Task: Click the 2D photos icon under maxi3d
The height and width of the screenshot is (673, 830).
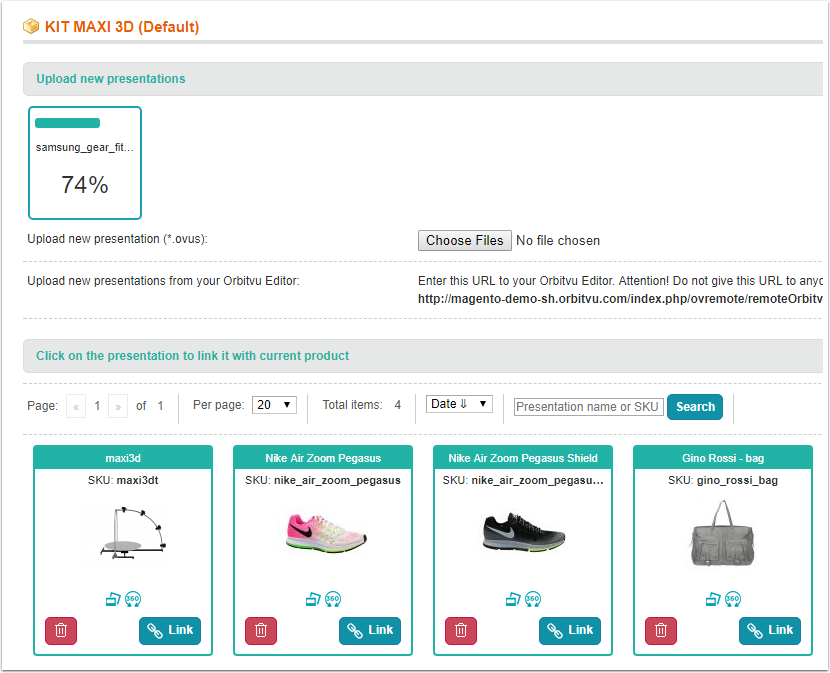Action: point(113,599)
